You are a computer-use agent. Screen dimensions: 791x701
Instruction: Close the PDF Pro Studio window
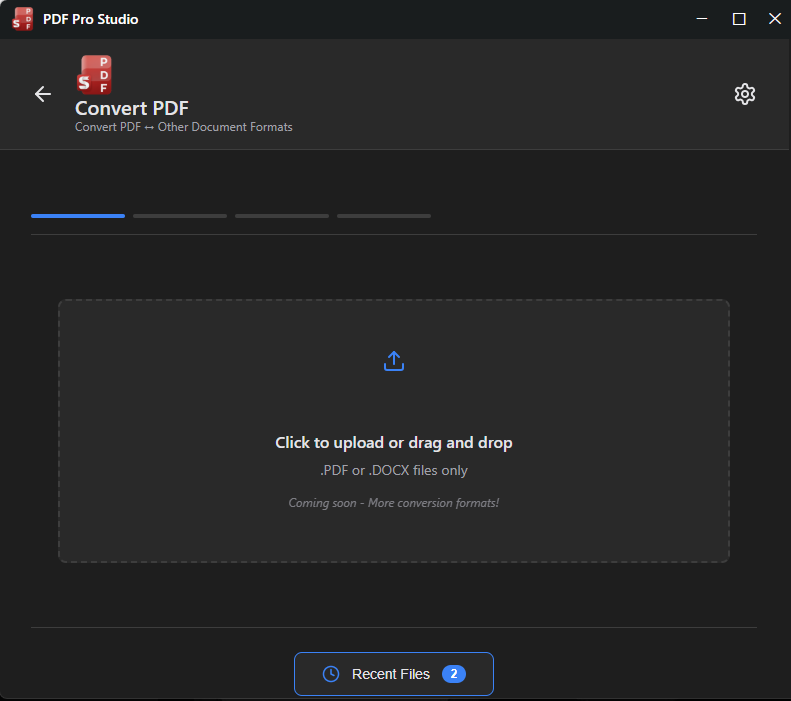tap(775, 19)
